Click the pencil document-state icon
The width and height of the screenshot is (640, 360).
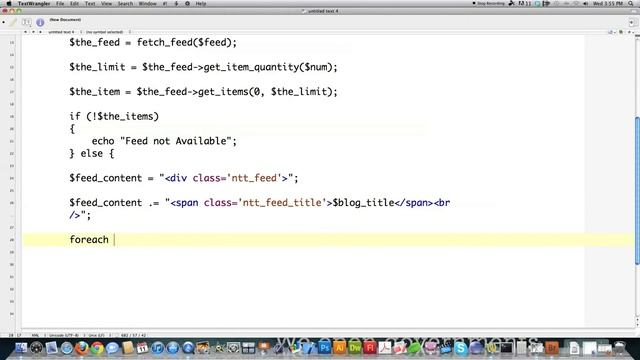[x=13, y=22]
